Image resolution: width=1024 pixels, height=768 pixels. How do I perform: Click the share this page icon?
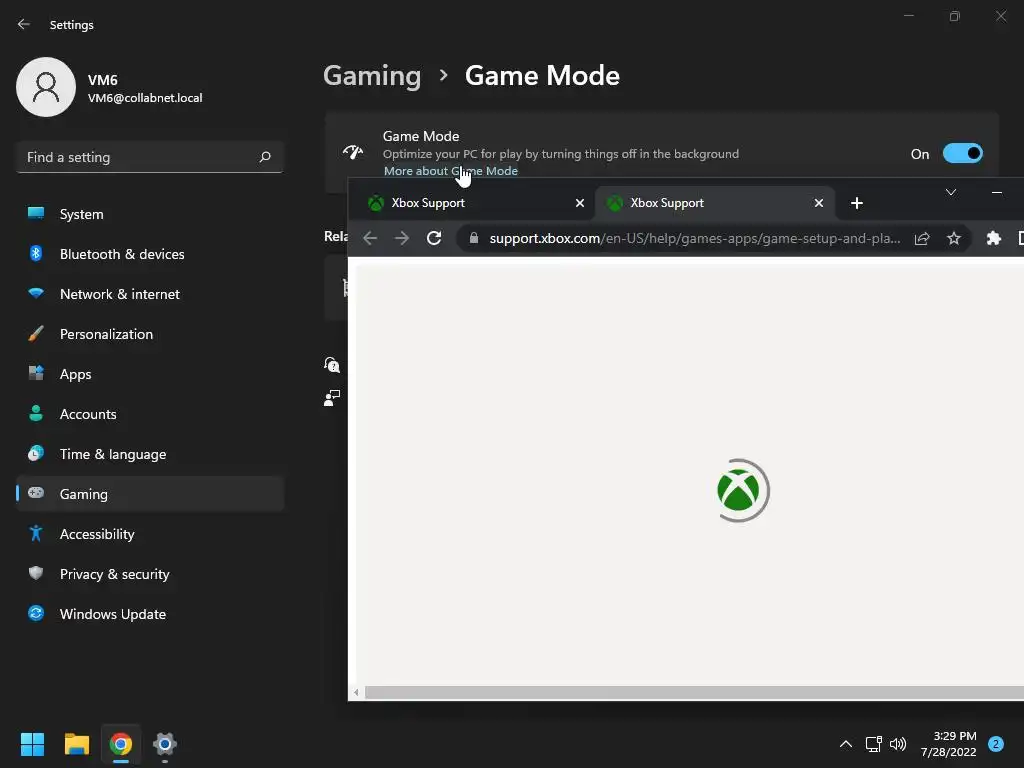click(x=922, y=238)
